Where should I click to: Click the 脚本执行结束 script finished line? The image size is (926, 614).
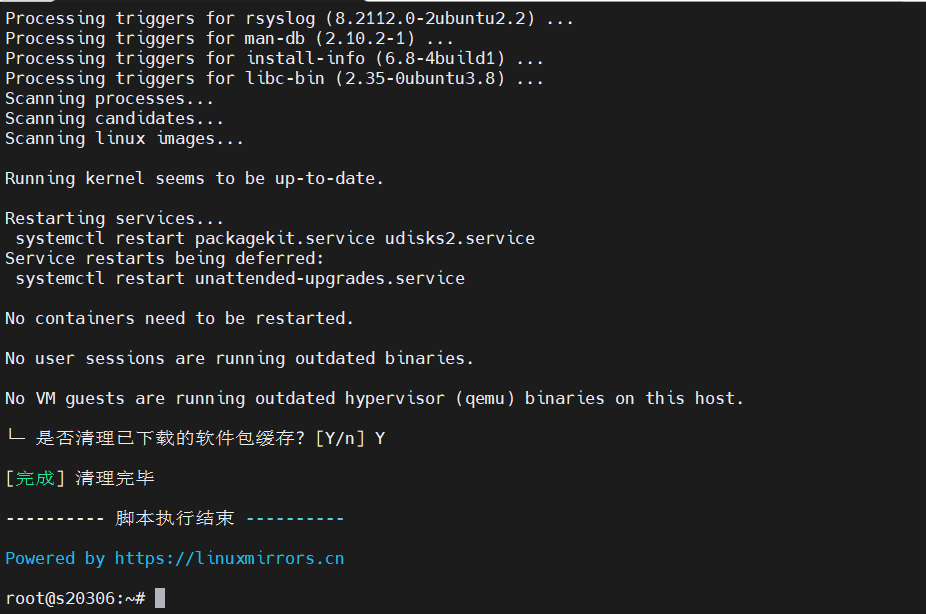pyautogui.click(x=174, y=518)
